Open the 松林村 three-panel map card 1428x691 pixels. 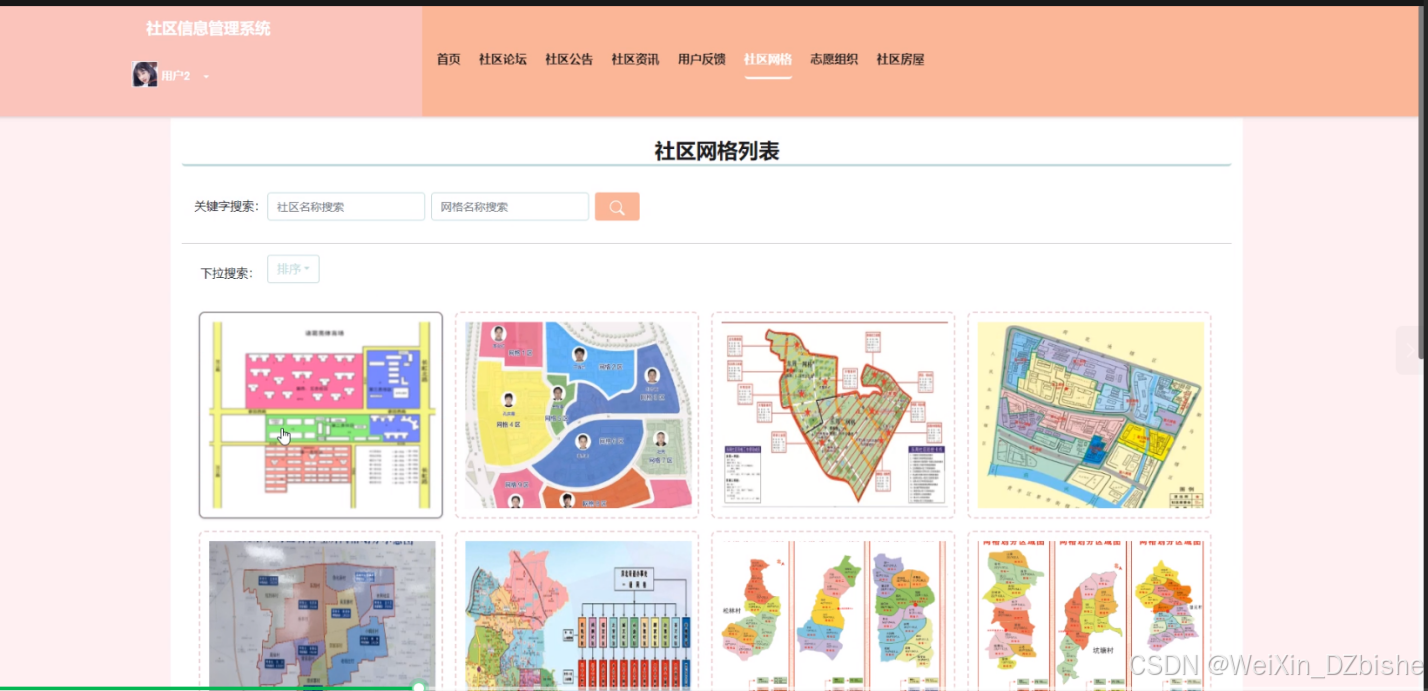point(833,612)
